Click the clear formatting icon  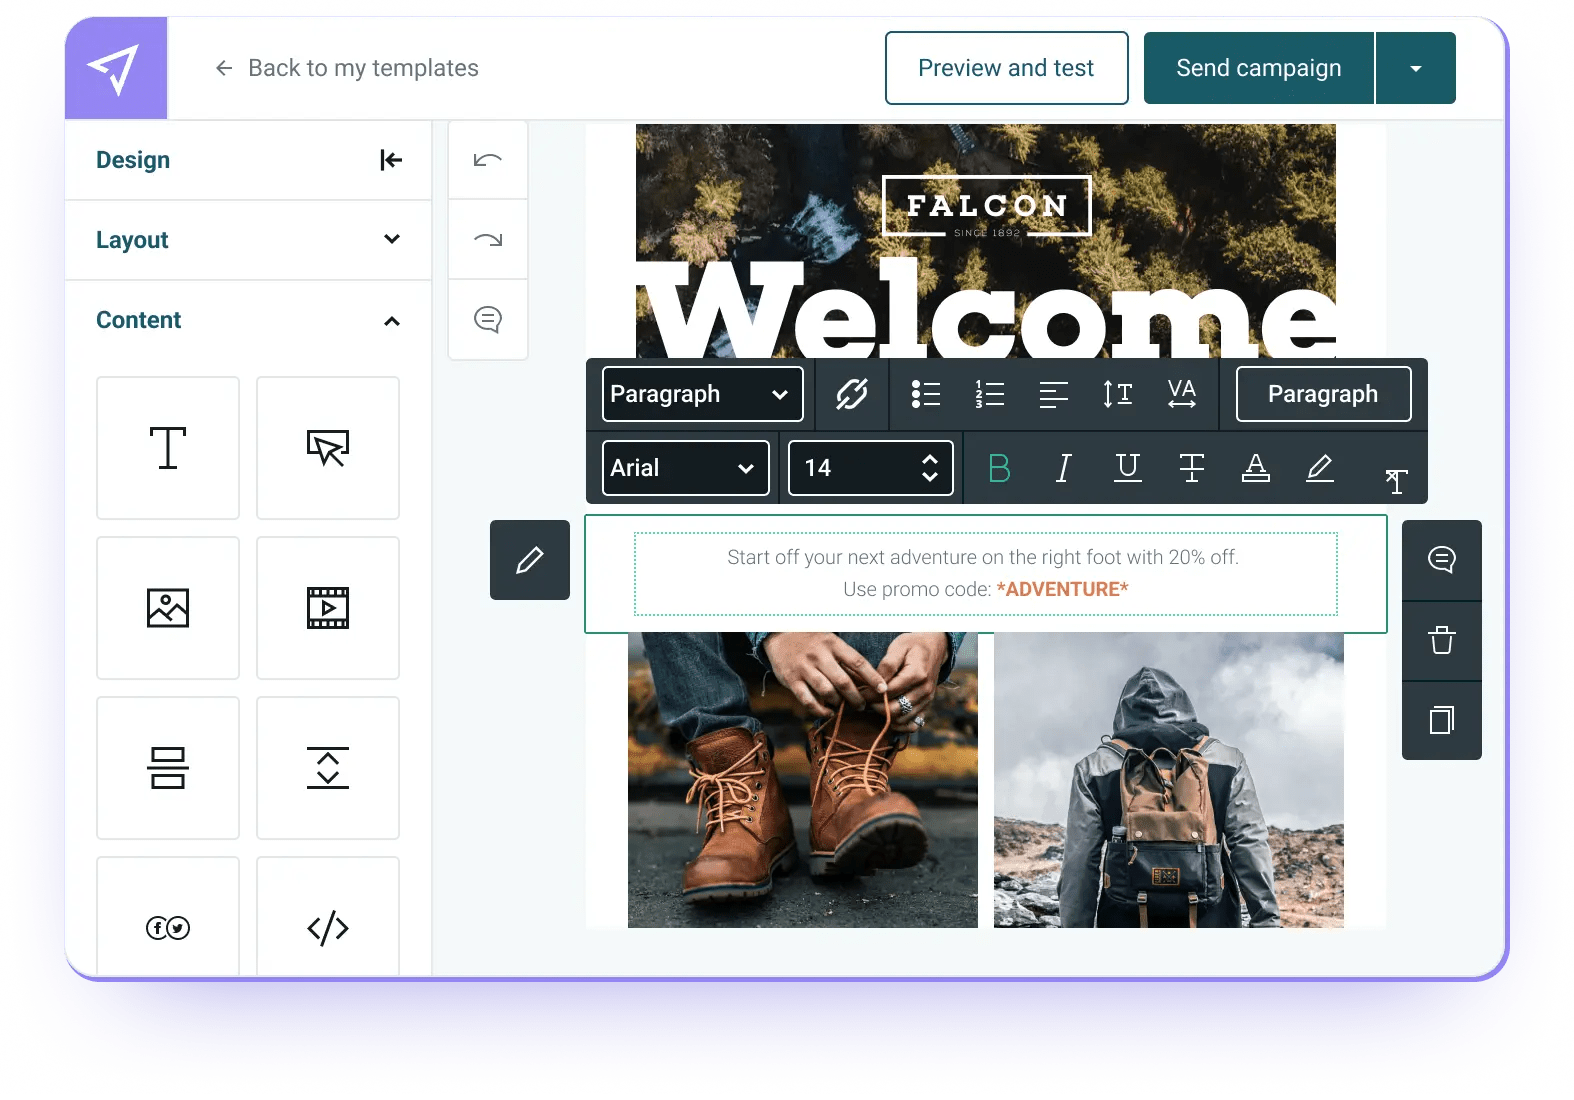pyautogui.click(x=1397, y=481)
